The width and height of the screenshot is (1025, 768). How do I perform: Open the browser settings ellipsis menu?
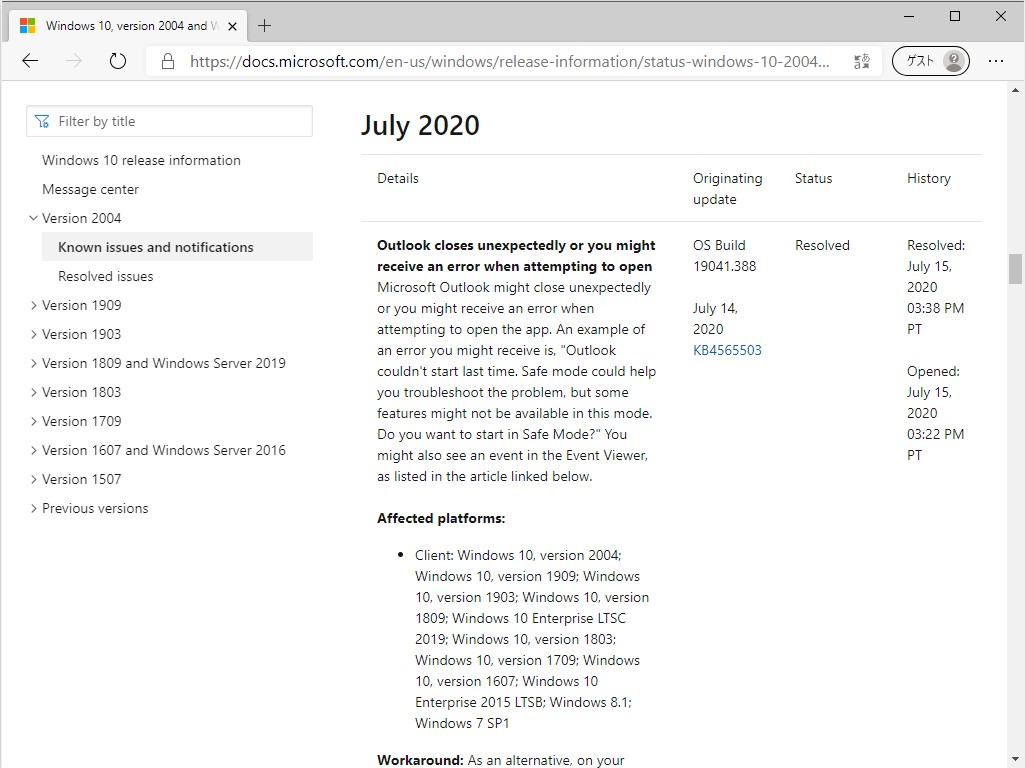tap(996, 61)
